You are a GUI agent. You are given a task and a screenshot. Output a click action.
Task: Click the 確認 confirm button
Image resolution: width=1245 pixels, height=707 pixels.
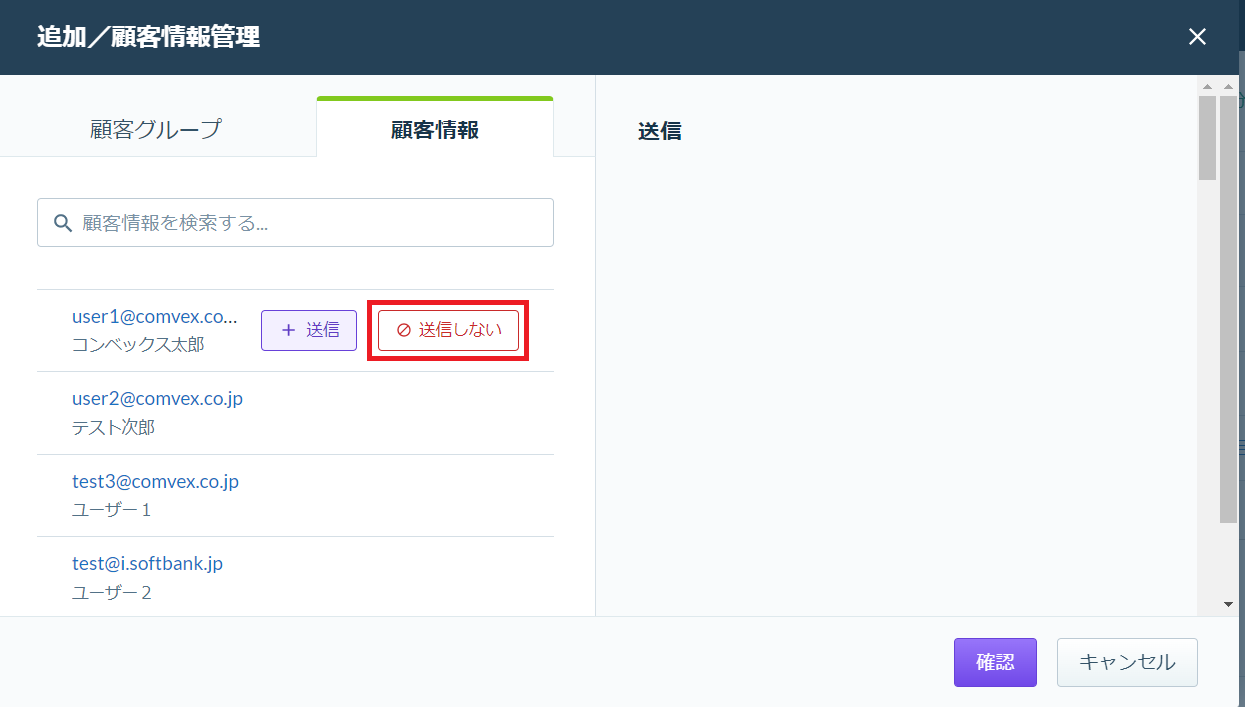click(x=995, y=662)
